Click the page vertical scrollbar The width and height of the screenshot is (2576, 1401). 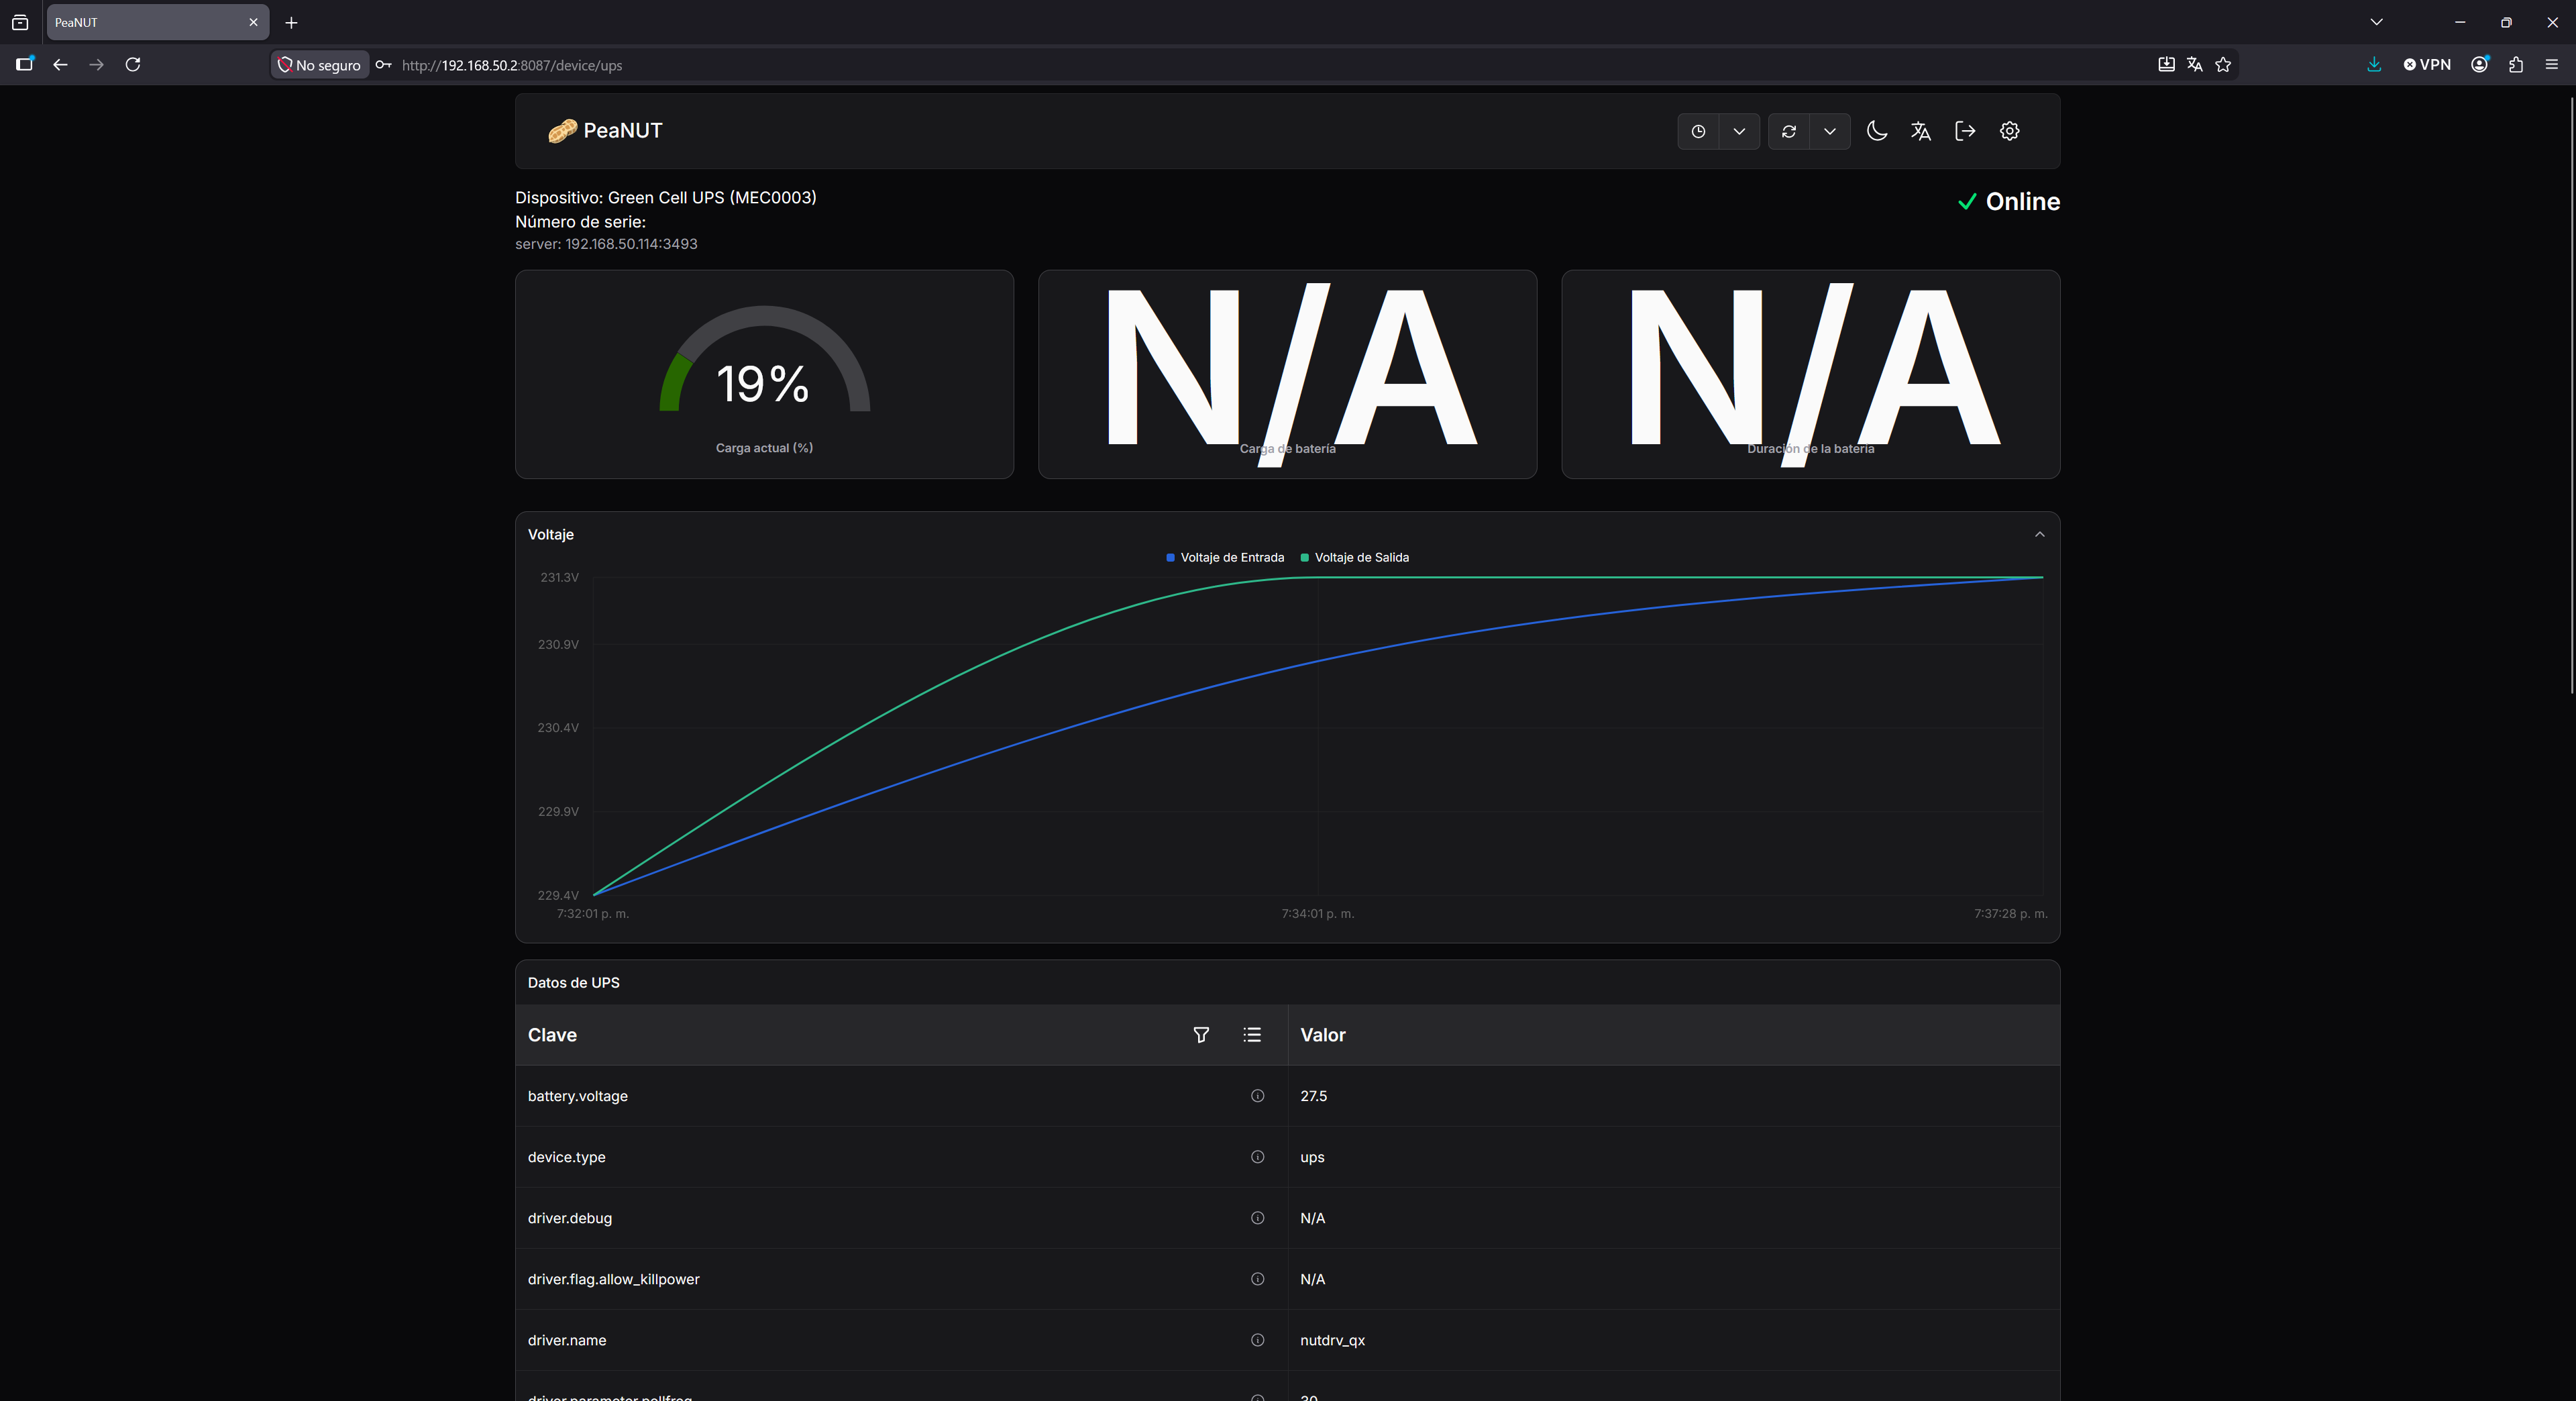(2571, 395)
